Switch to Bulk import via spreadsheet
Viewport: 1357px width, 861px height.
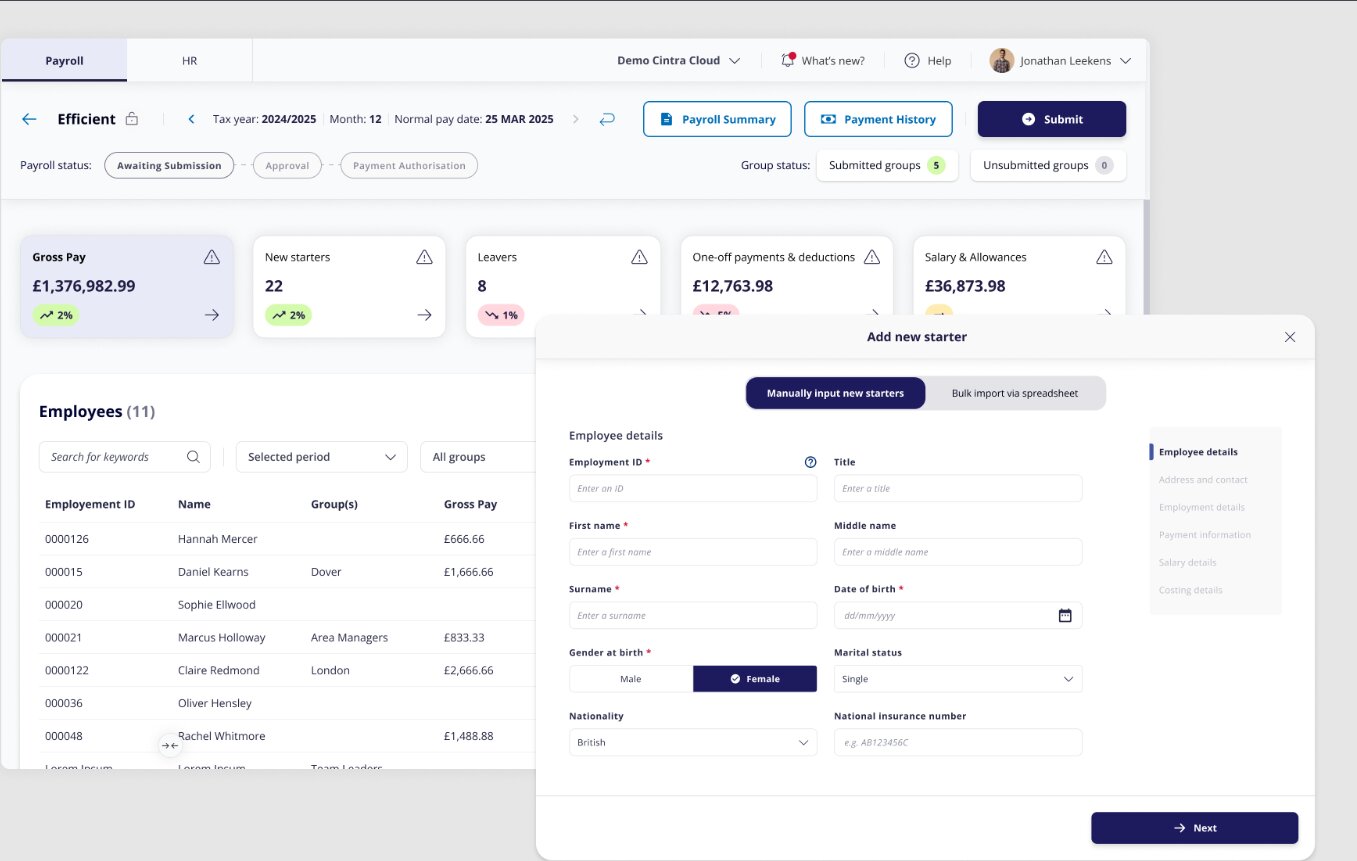[x=1014, y=393]
